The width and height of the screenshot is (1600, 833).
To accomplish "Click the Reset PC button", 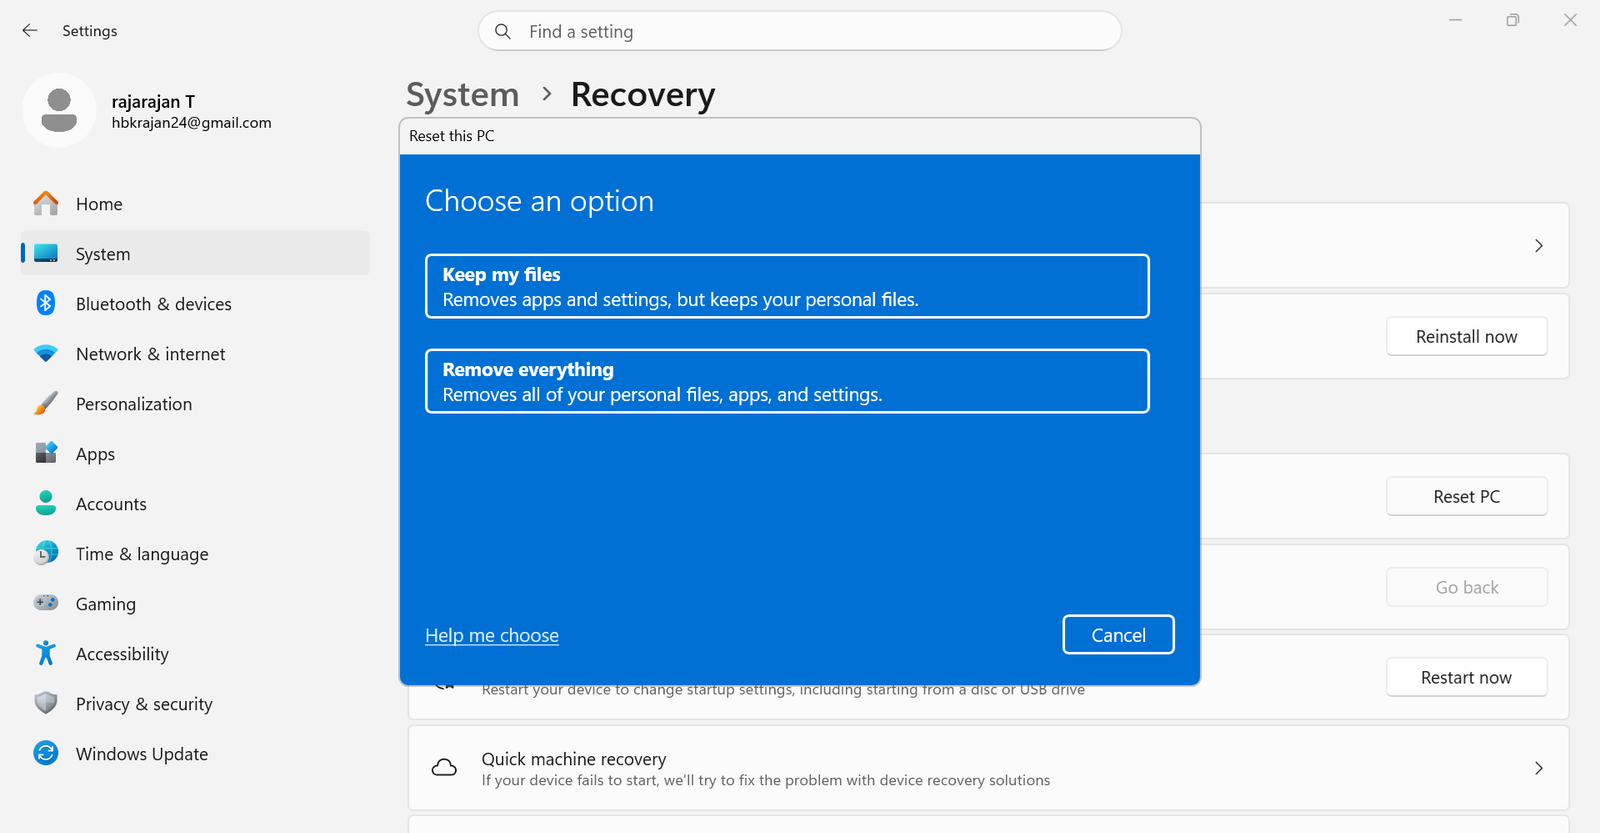I will coord(1466,497).
